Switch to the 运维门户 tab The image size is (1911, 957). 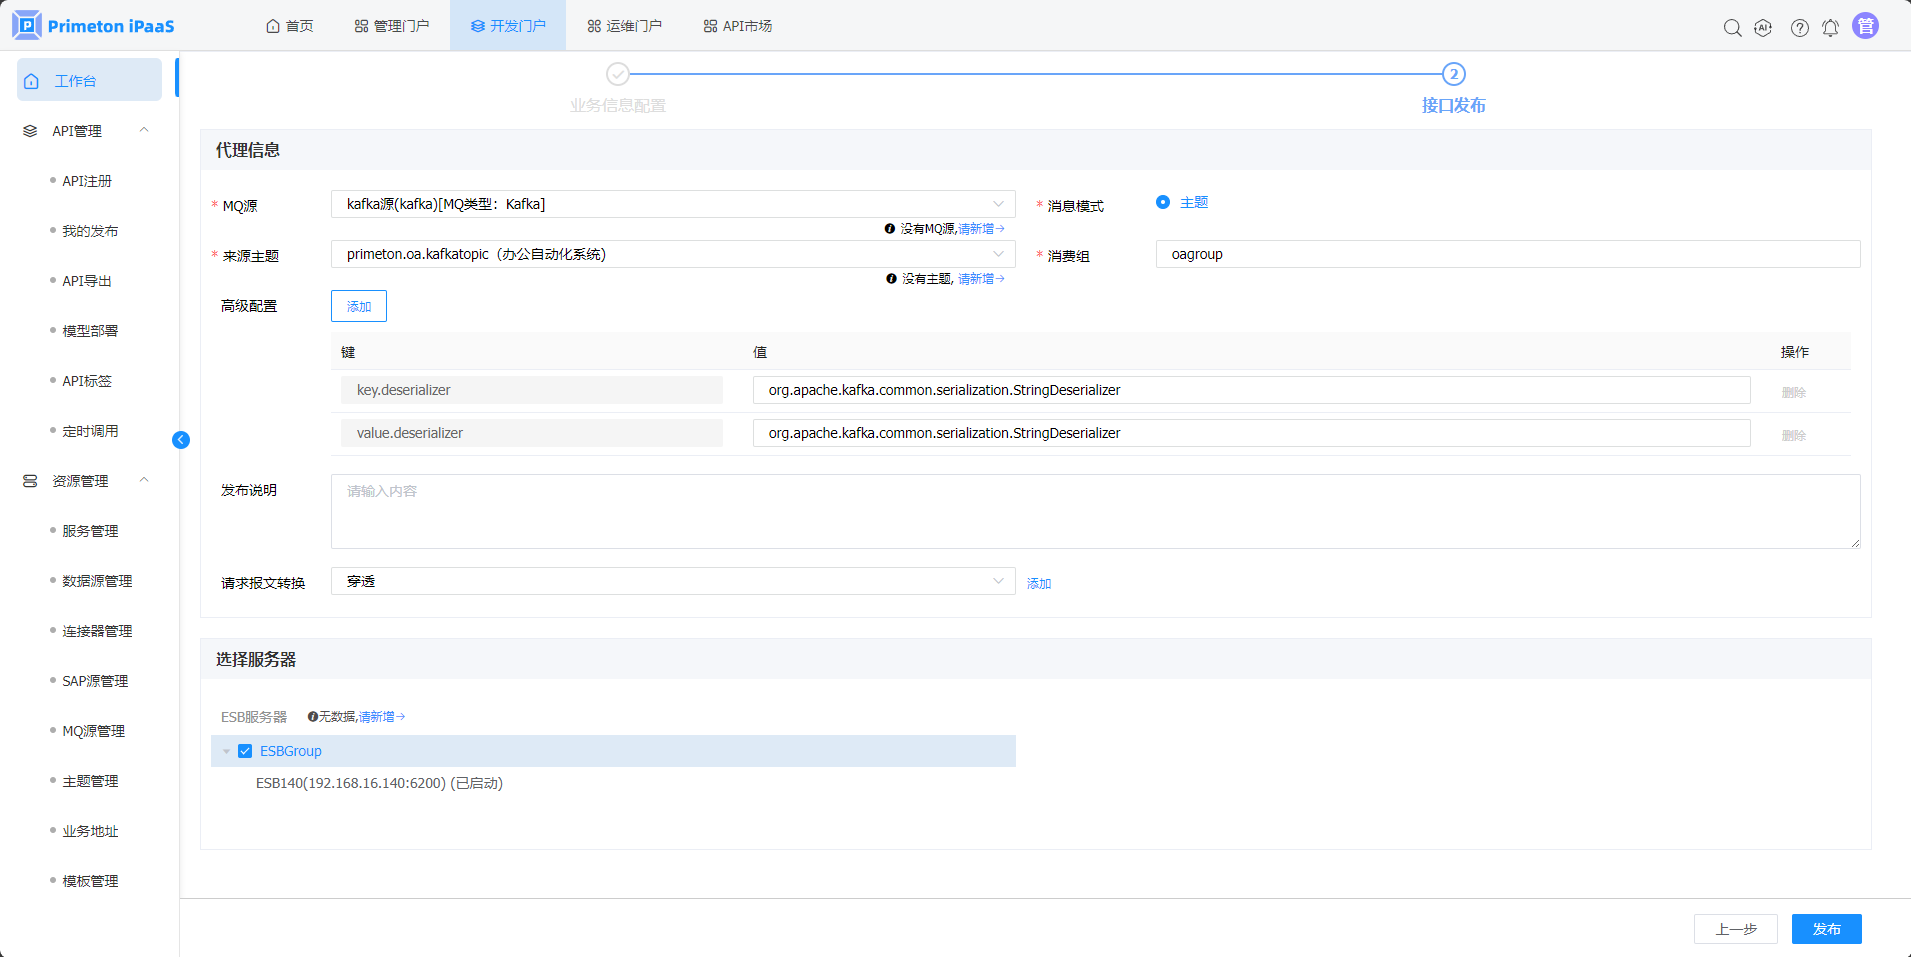[624, 26]
